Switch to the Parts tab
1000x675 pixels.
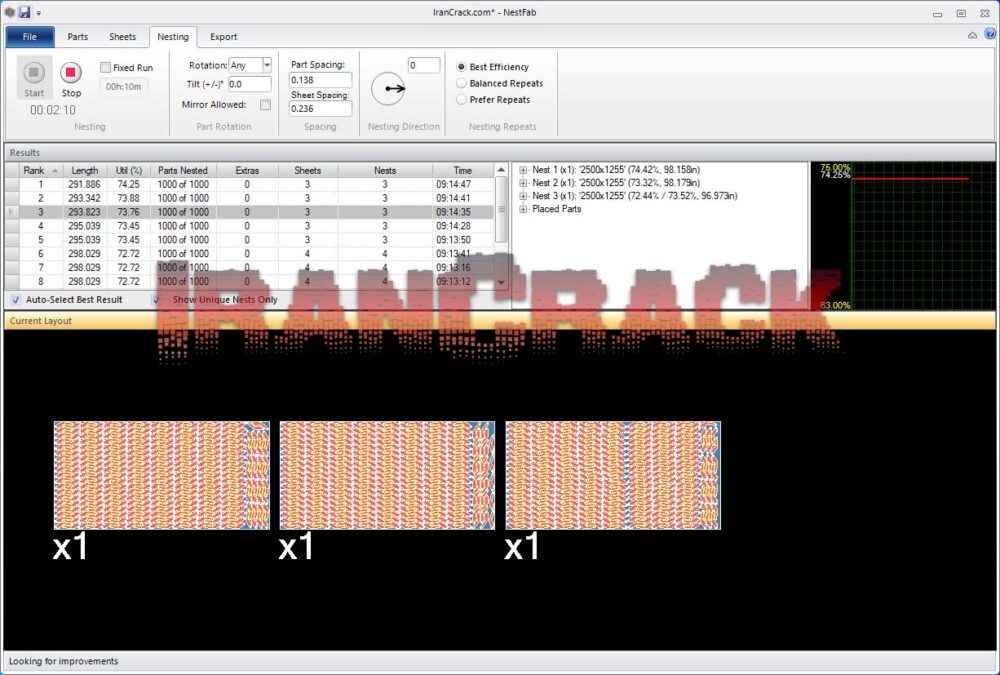78,37
